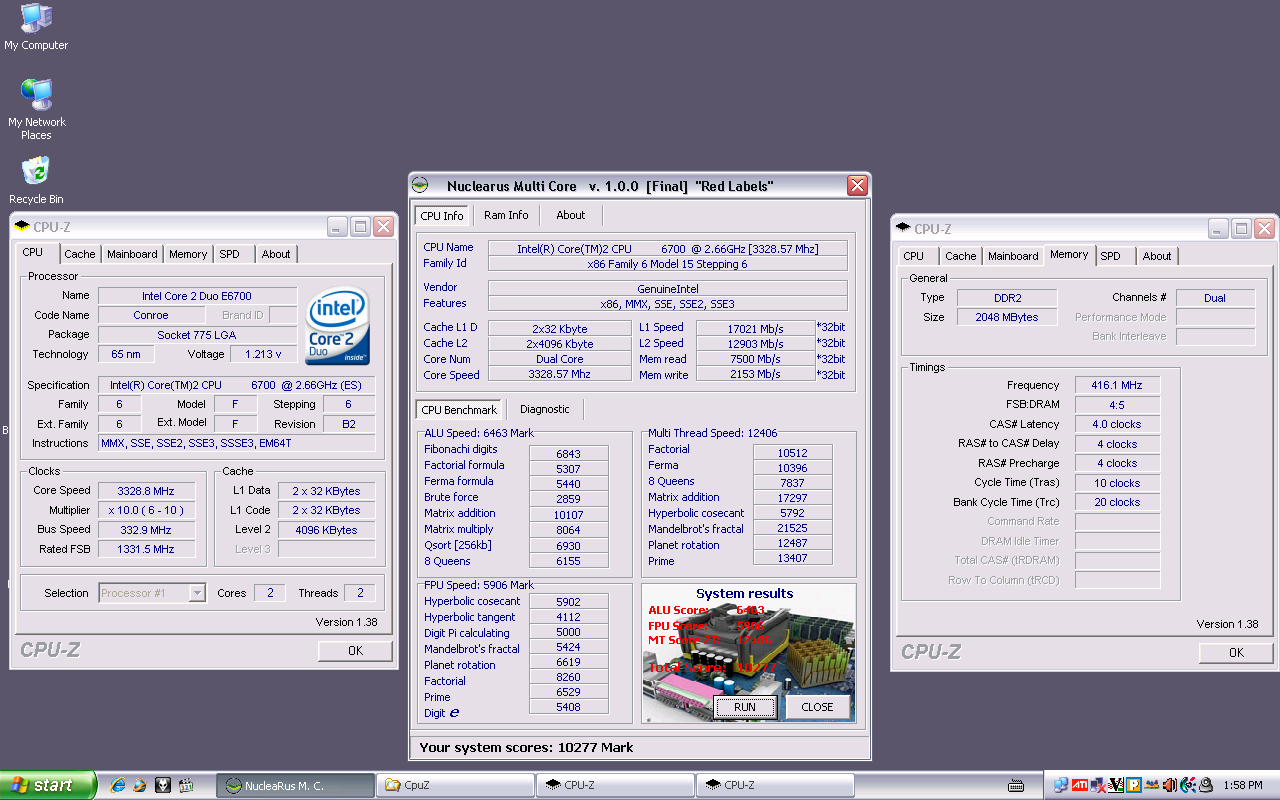Screen dimensions: 1280x800
Task: Open the Recycle Bin icon
Action: (36, 179)
